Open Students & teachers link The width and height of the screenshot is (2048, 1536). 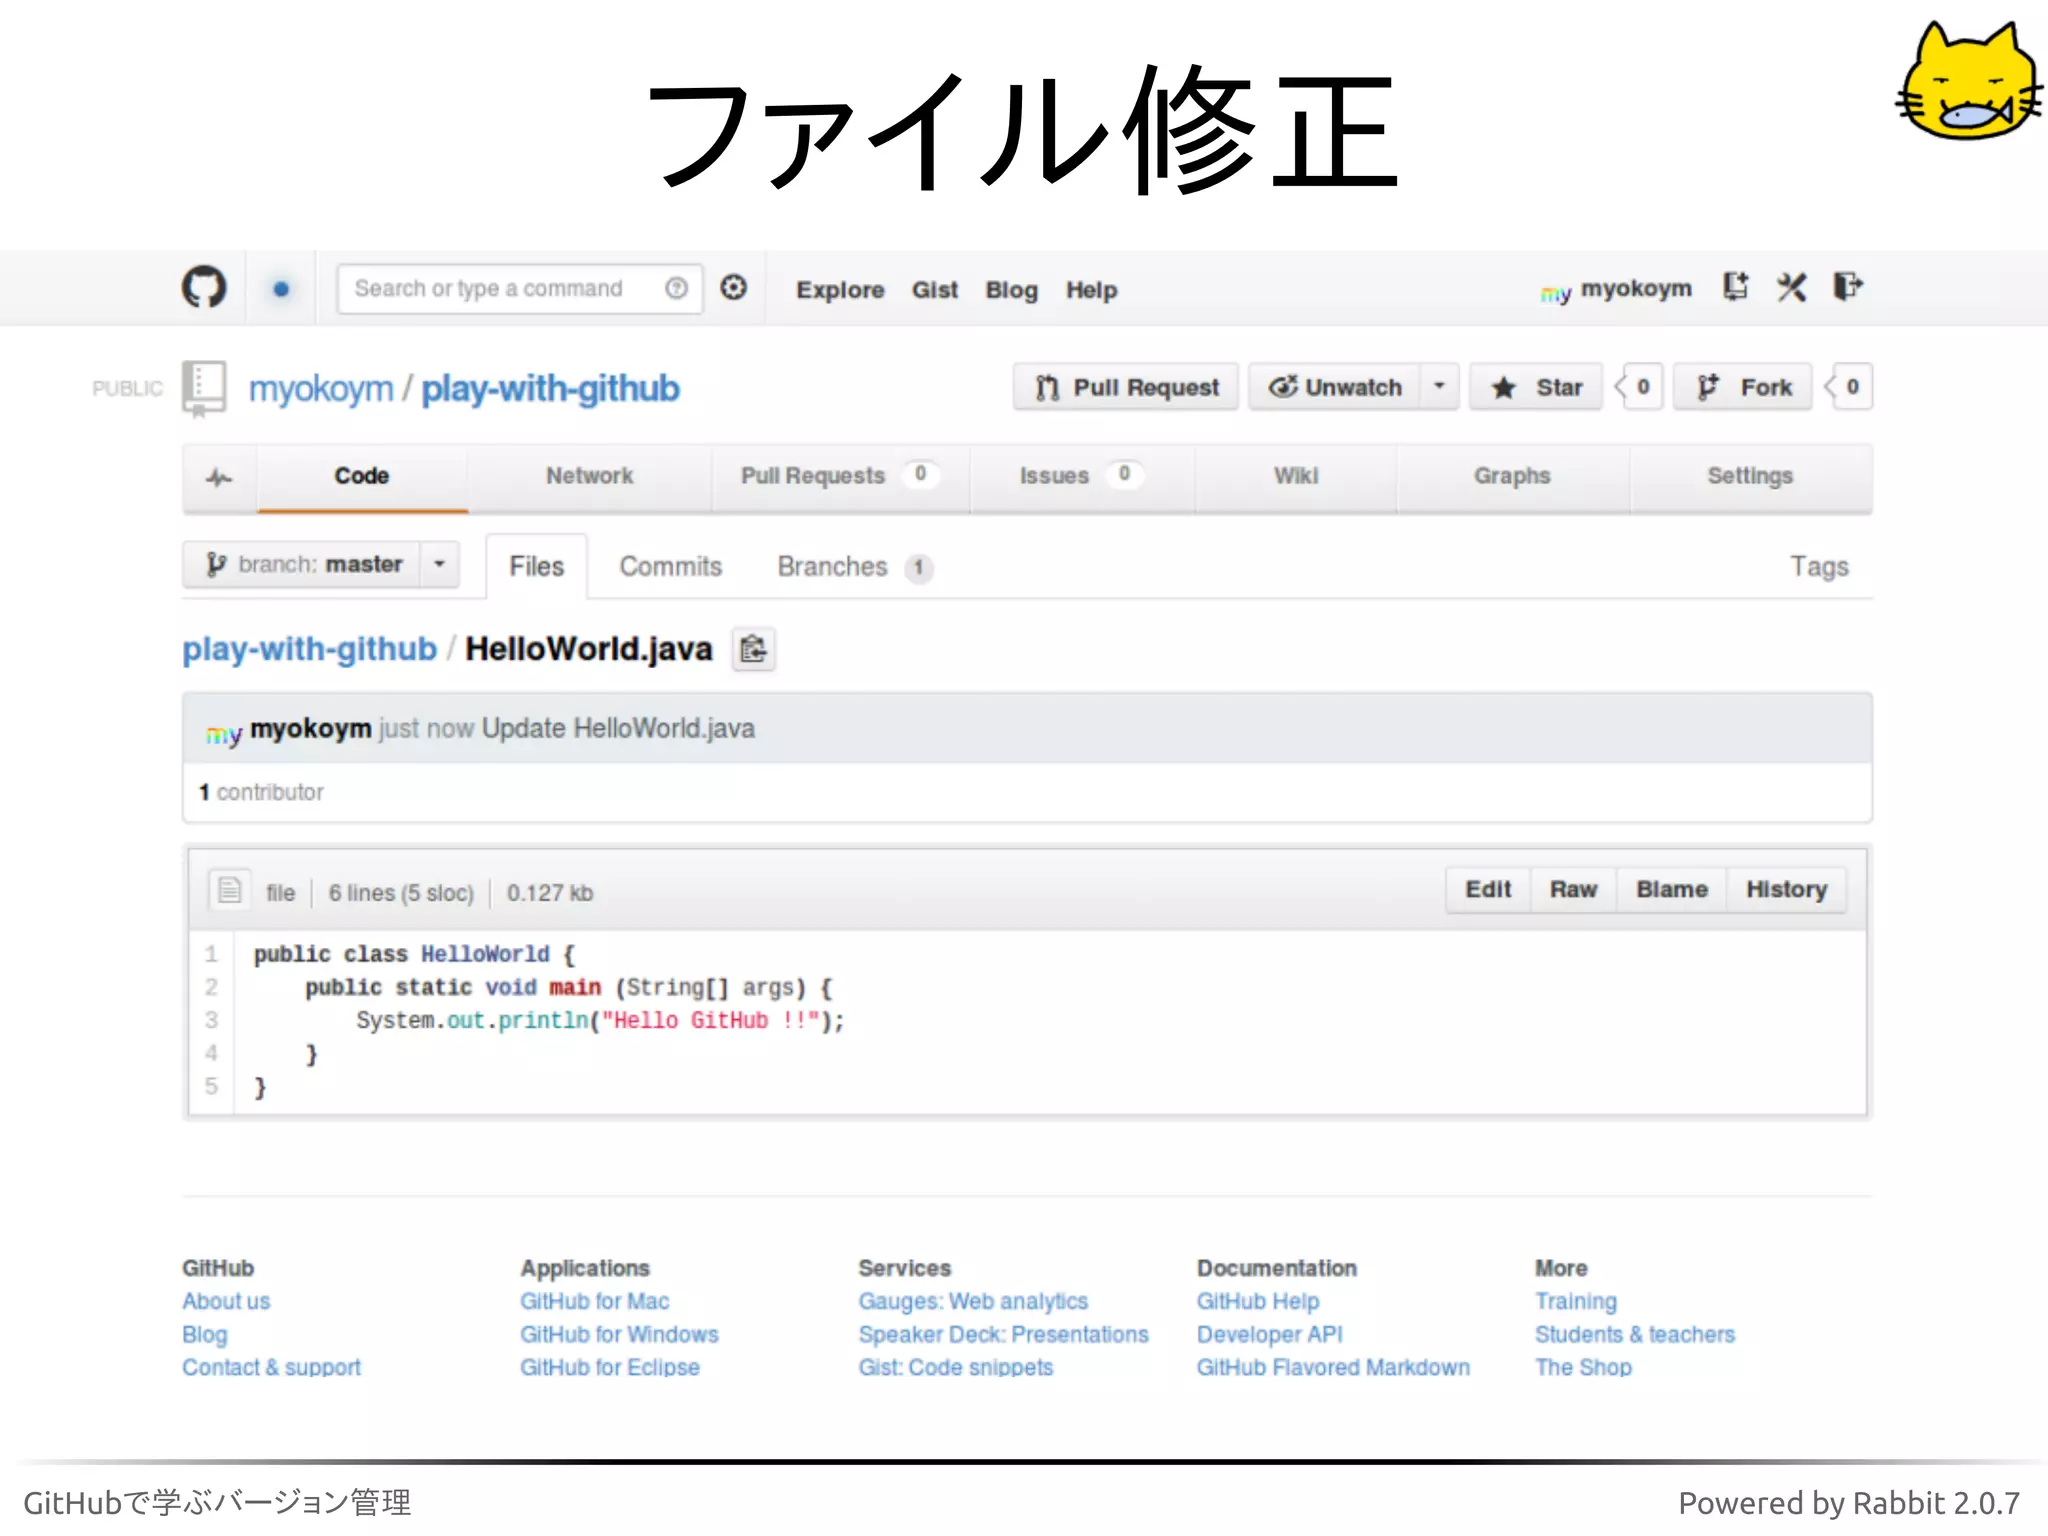[1635, 1334]
